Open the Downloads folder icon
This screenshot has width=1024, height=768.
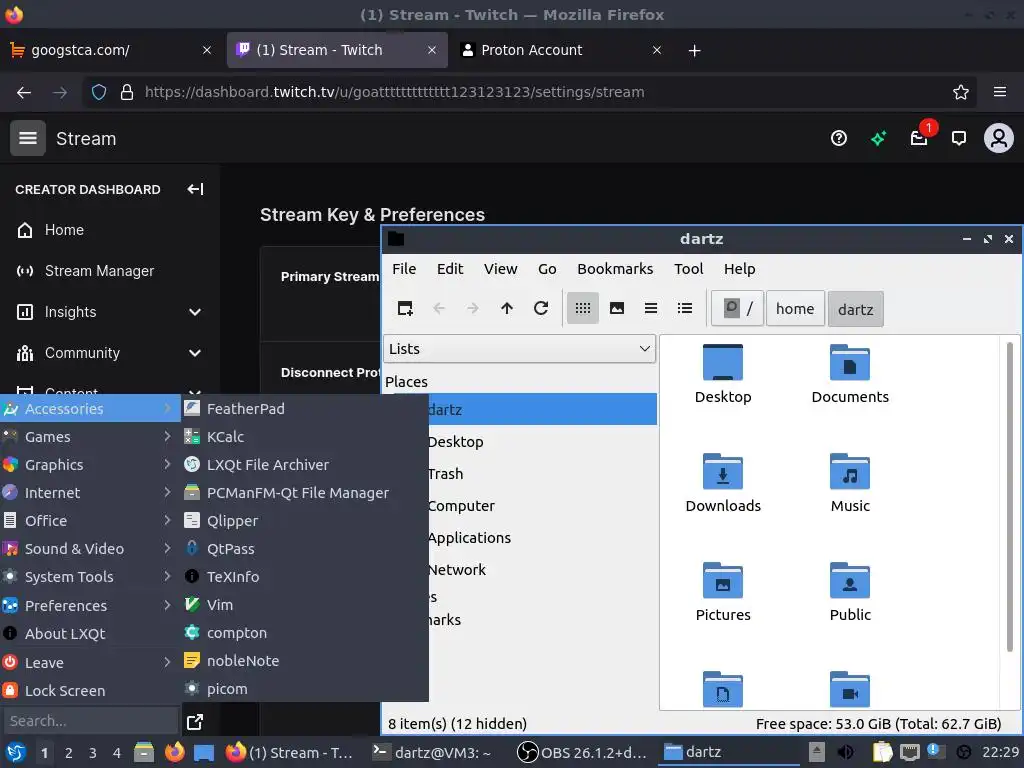(x=723, y=483)
